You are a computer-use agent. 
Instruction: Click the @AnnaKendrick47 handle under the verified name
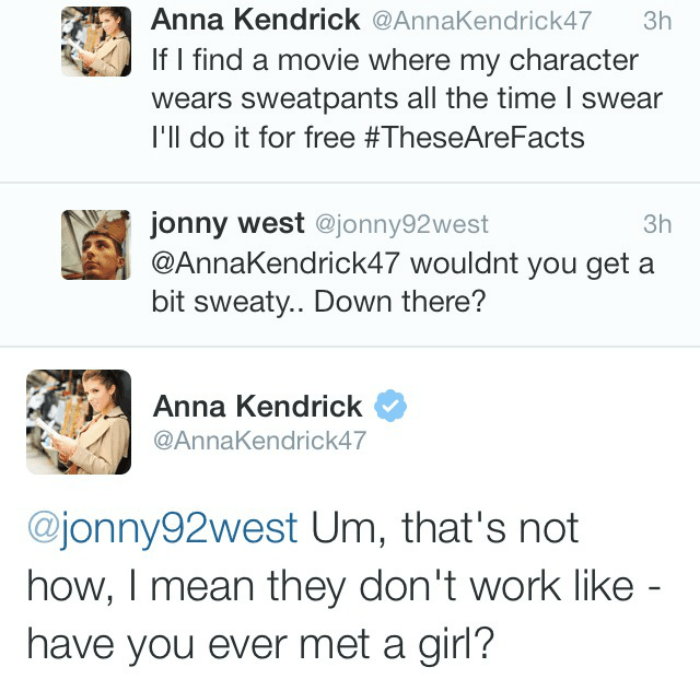coord(259,440)
